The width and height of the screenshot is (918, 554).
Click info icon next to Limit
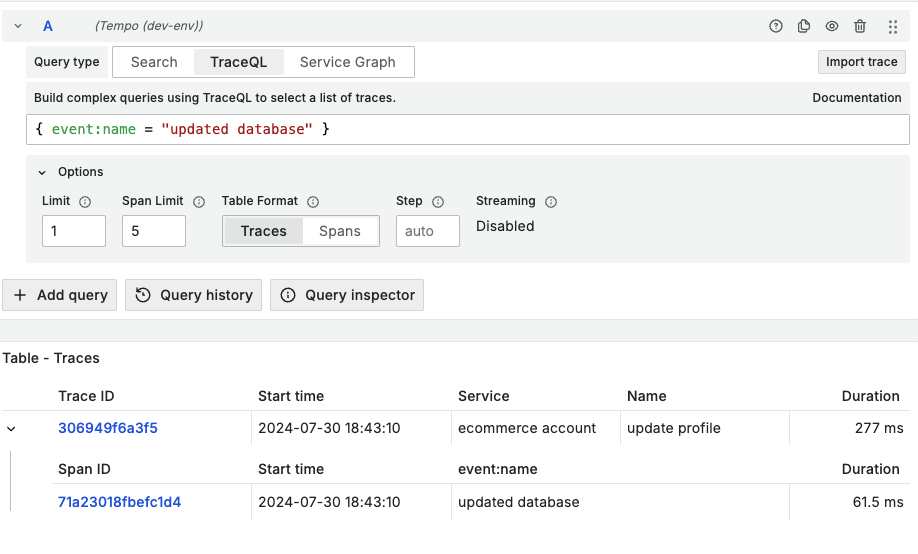pos(85,202)
